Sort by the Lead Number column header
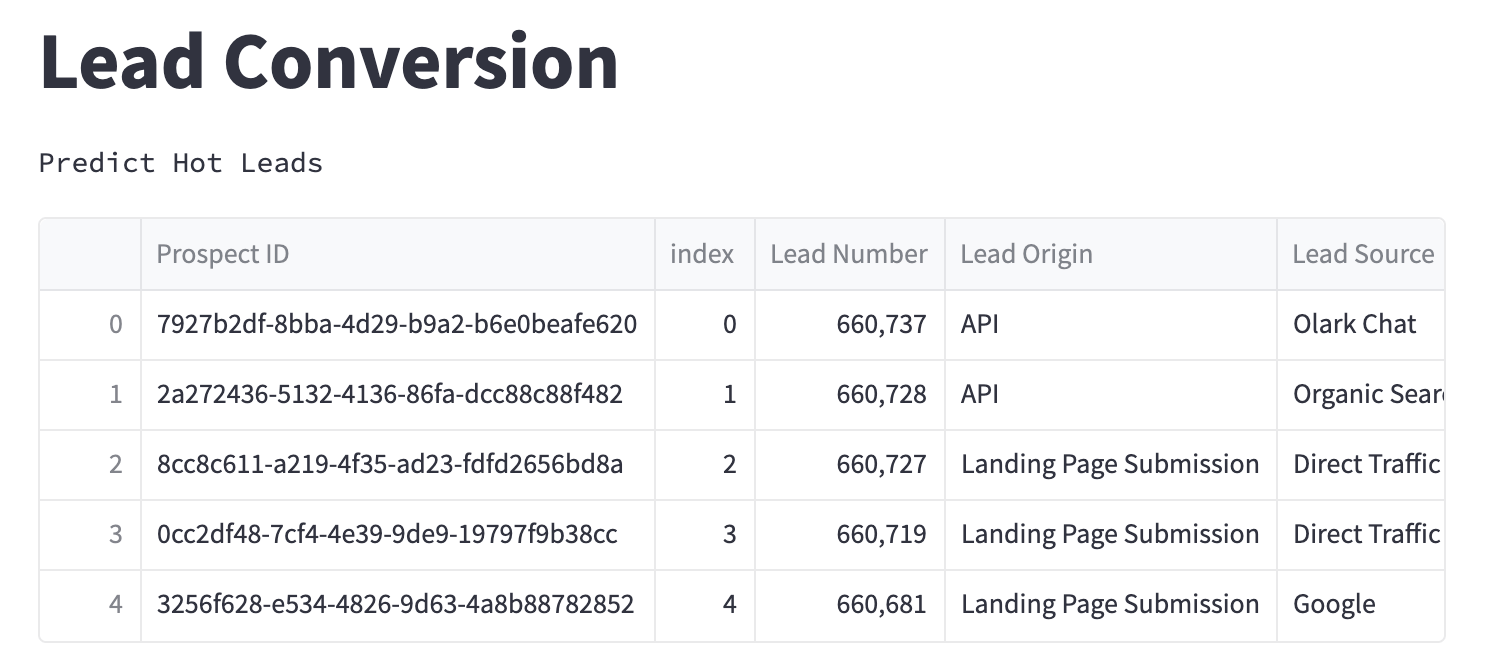Viewport: 1508px width, 666px height. point(849,254)
